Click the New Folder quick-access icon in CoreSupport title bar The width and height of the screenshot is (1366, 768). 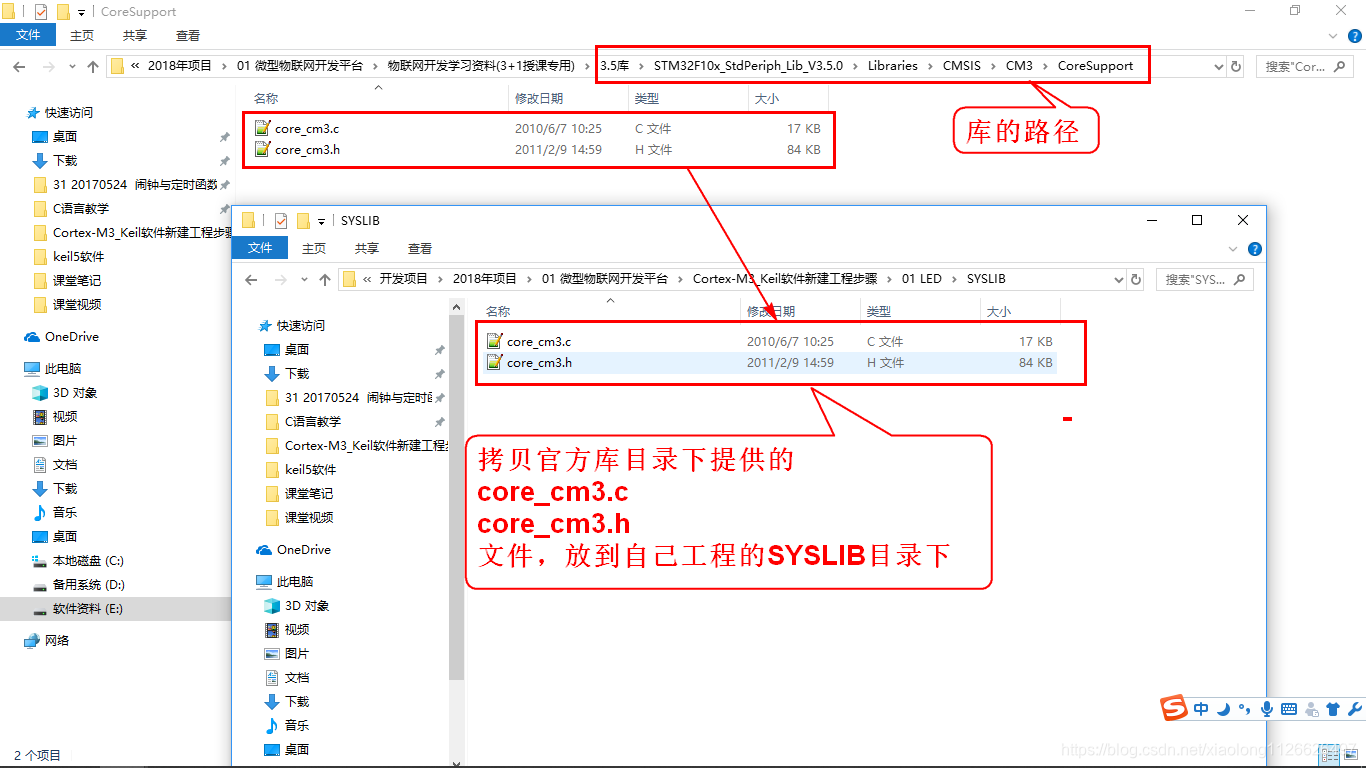pos(63,12)
